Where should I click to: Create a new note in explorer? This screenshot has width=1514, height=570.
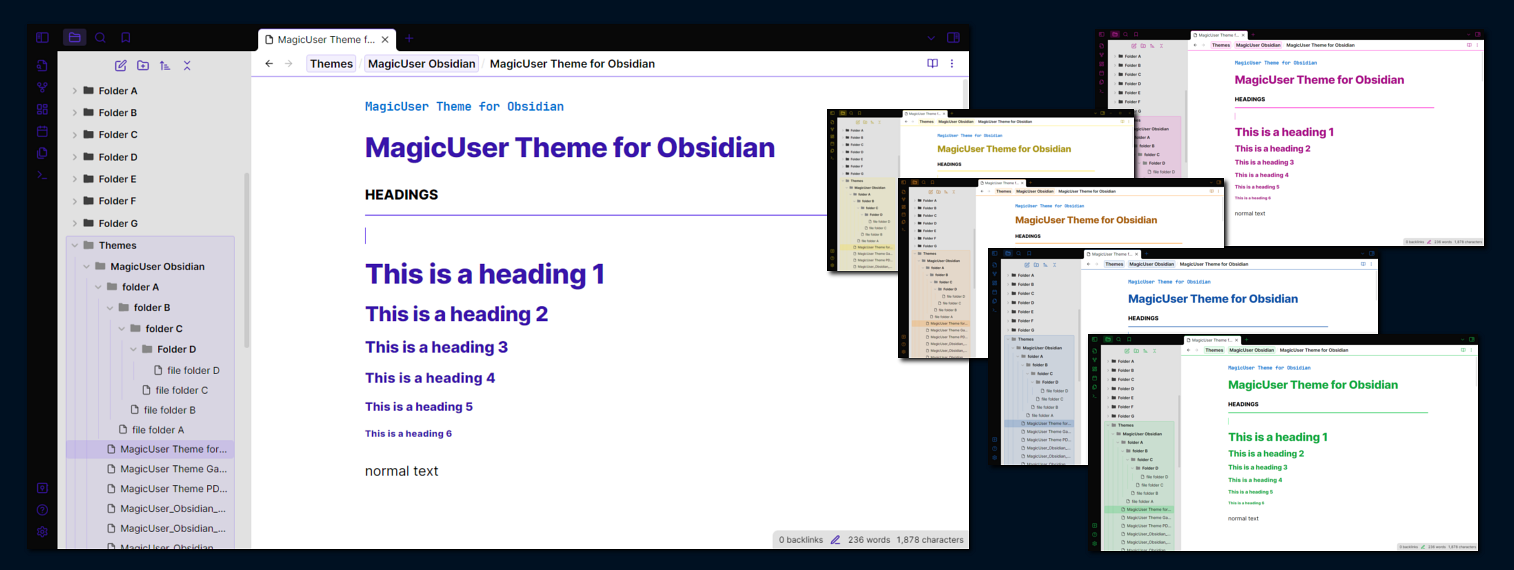(121, 66)
